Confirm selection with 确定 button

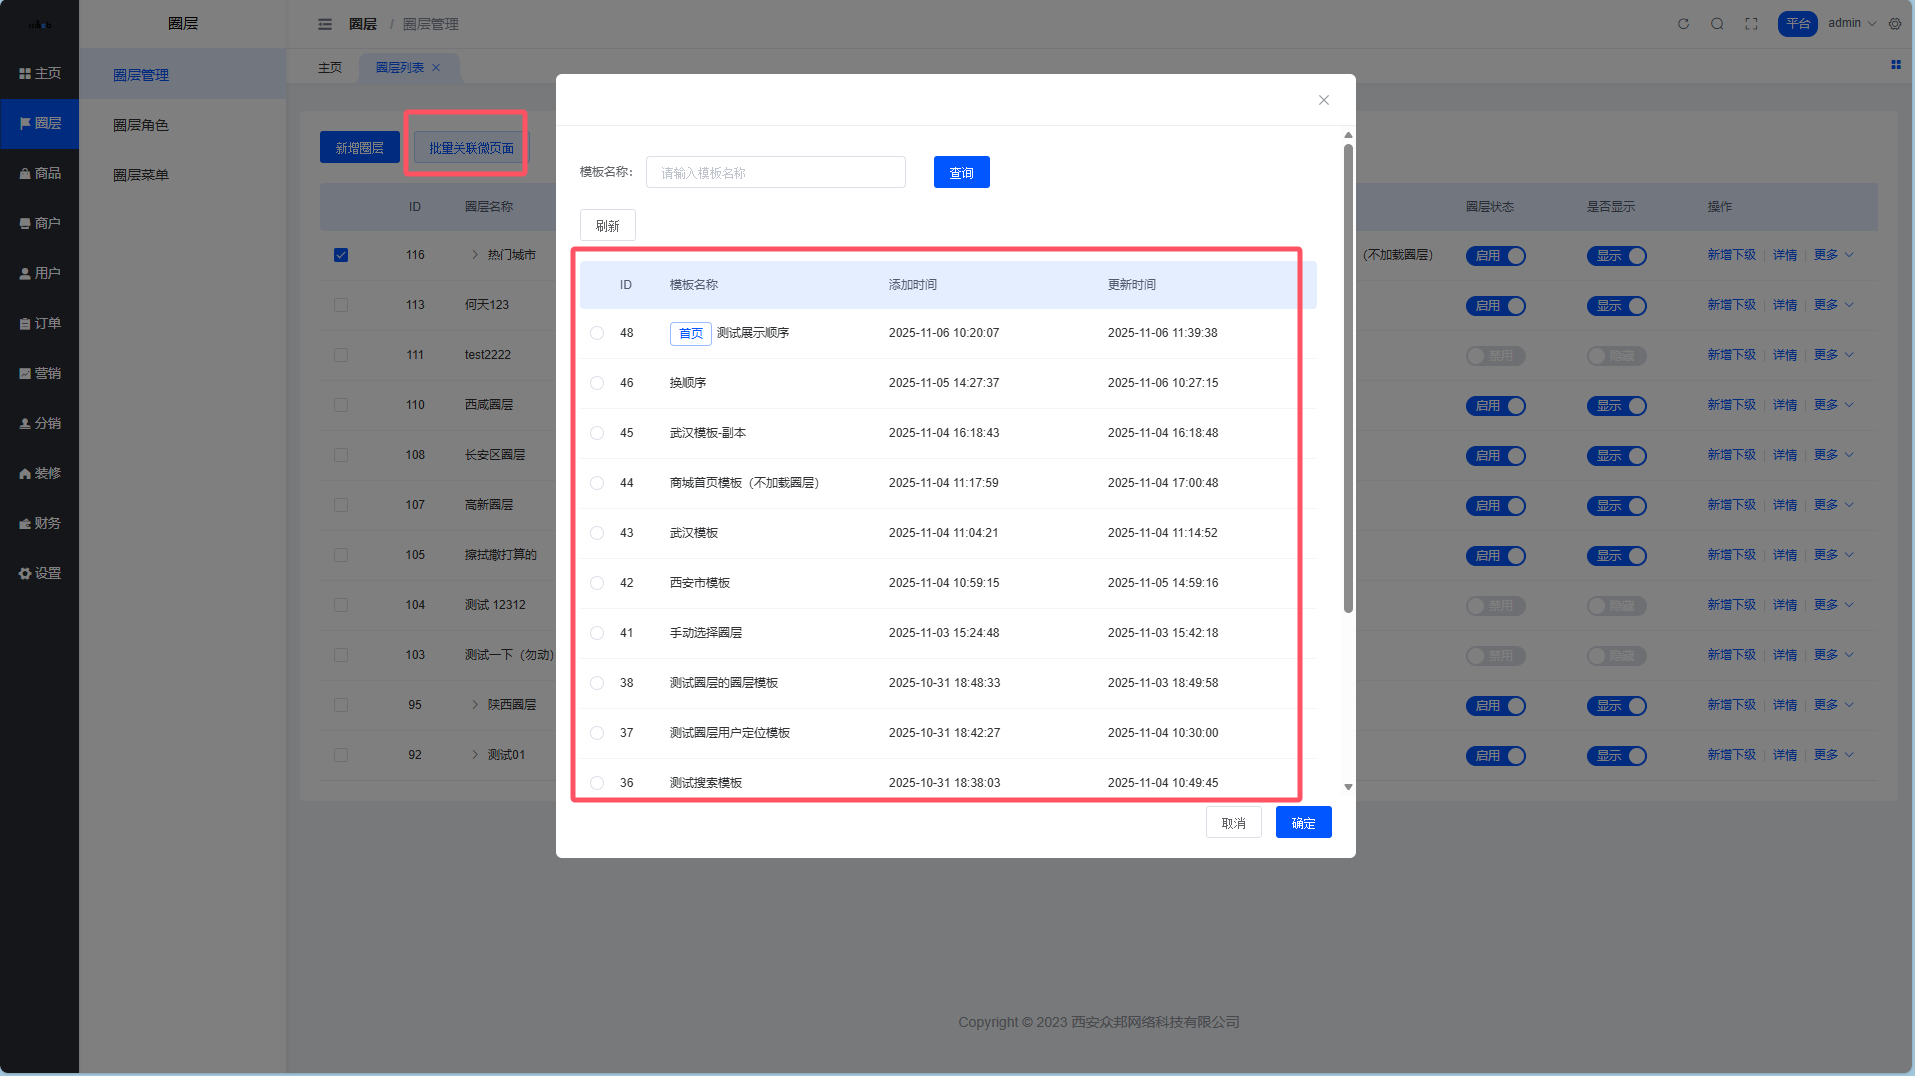click(x=1303, y=823)
